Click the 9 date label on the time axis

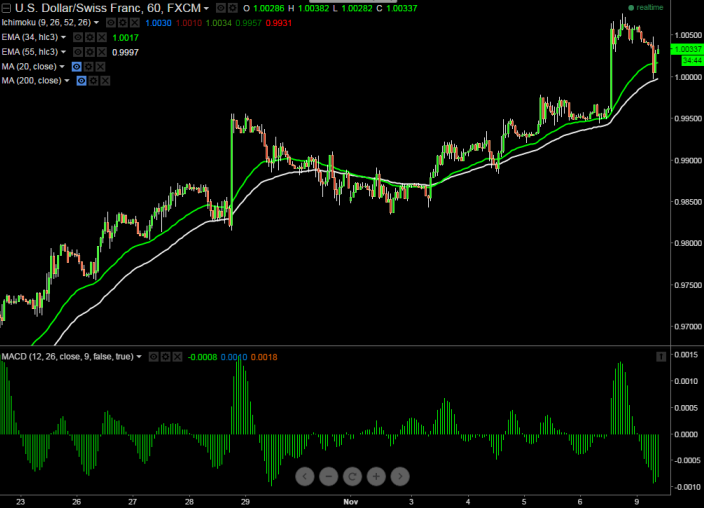637,502
